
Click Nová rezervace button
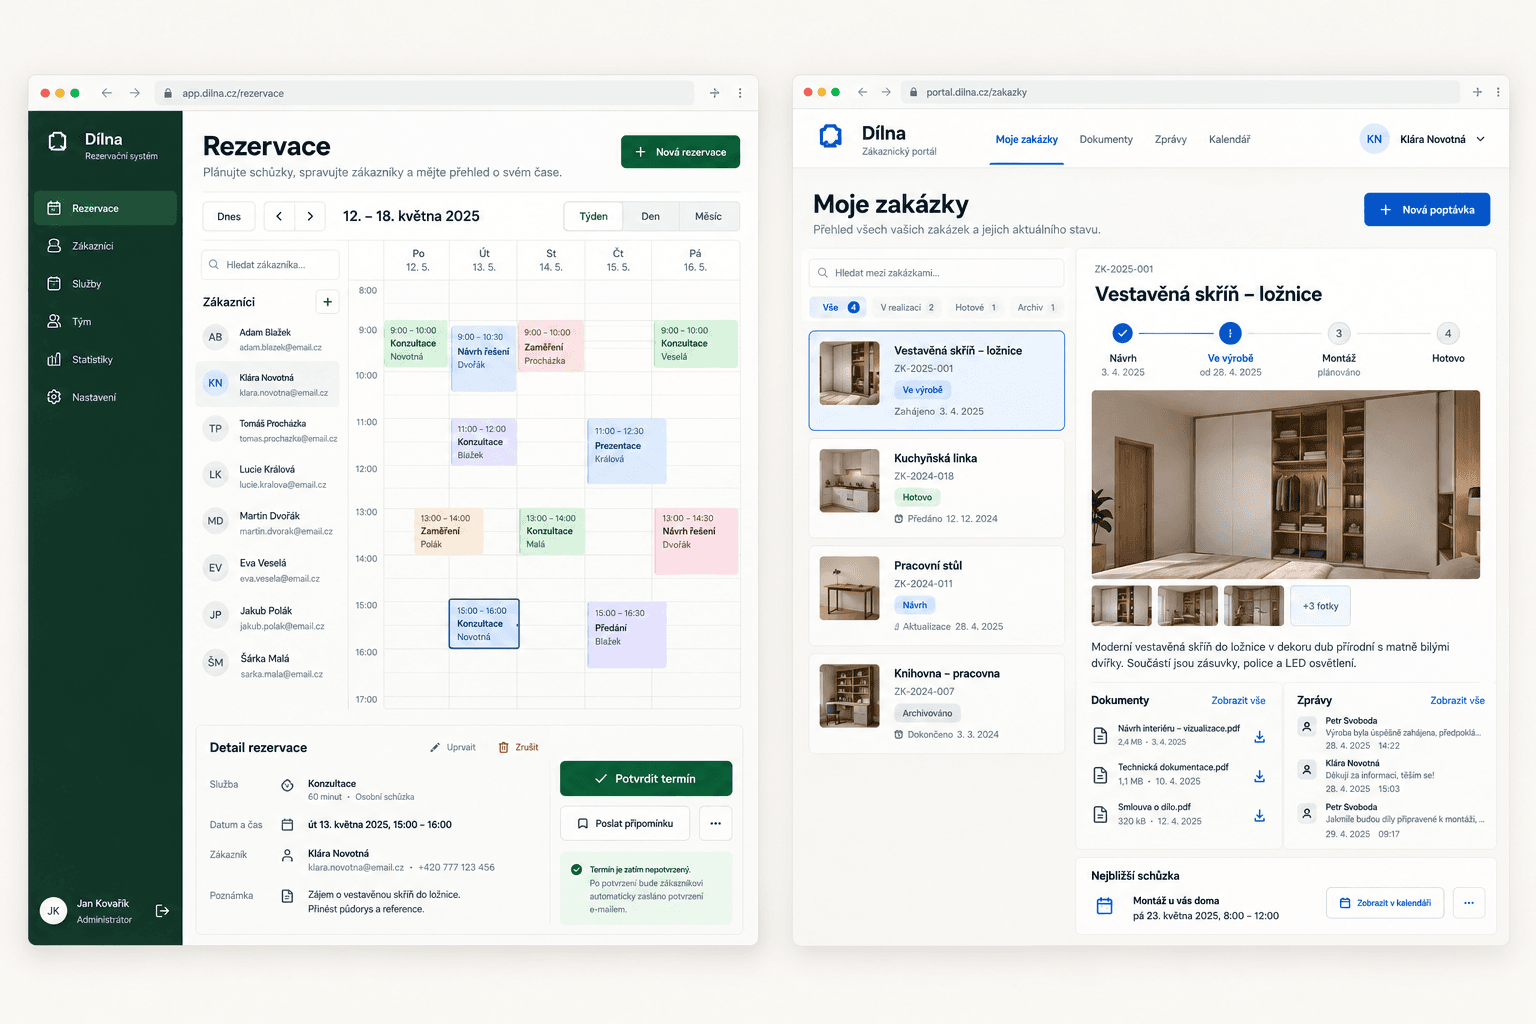coord(681,152)
